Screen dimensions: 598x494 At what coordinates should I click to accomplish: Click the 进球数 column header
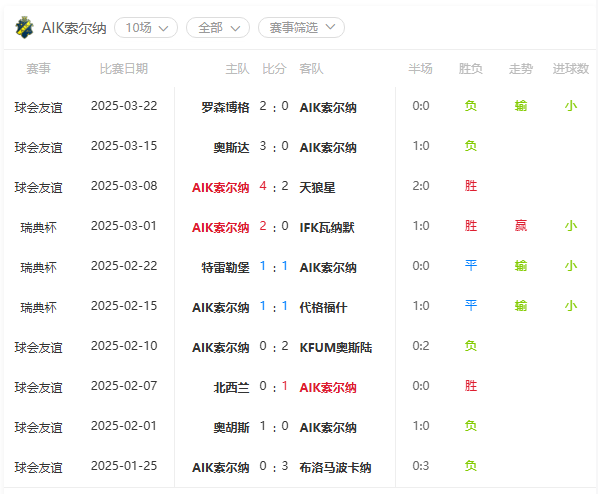coord(571,69)
